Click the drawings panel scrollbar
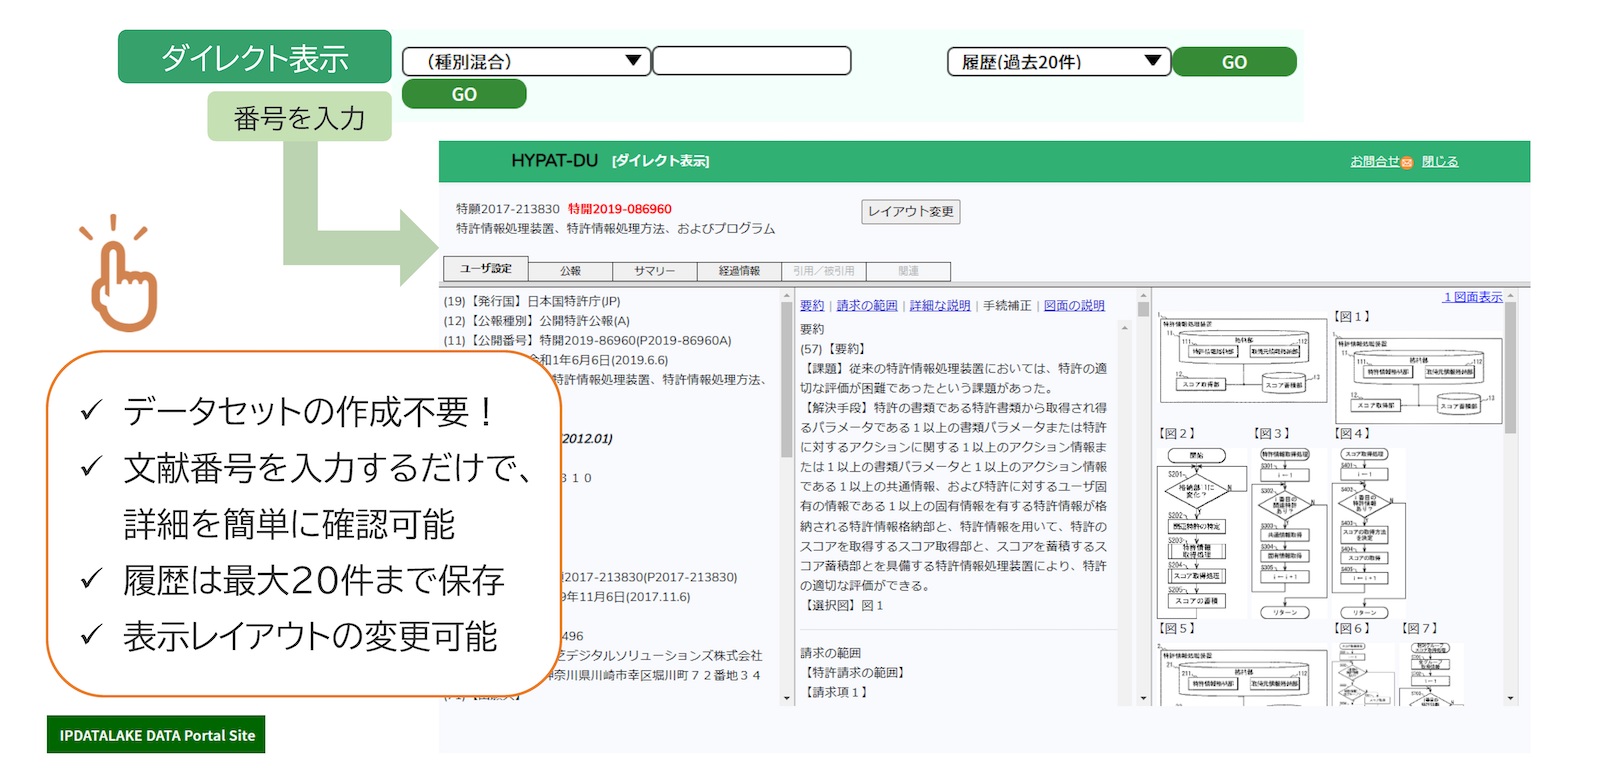This screenshot has width=1600, height=775. (x=1510, y=367)
